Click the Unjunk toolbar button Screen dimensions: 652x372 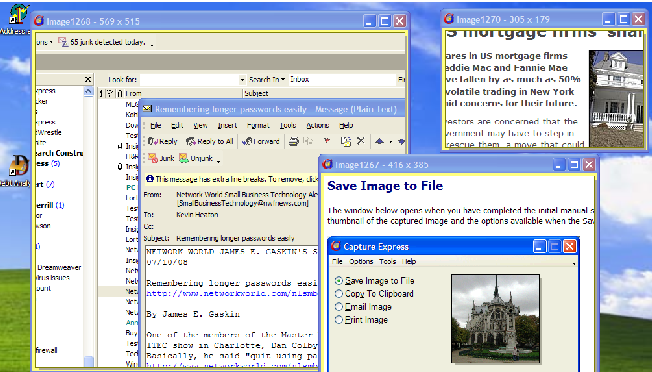(196, 158)
